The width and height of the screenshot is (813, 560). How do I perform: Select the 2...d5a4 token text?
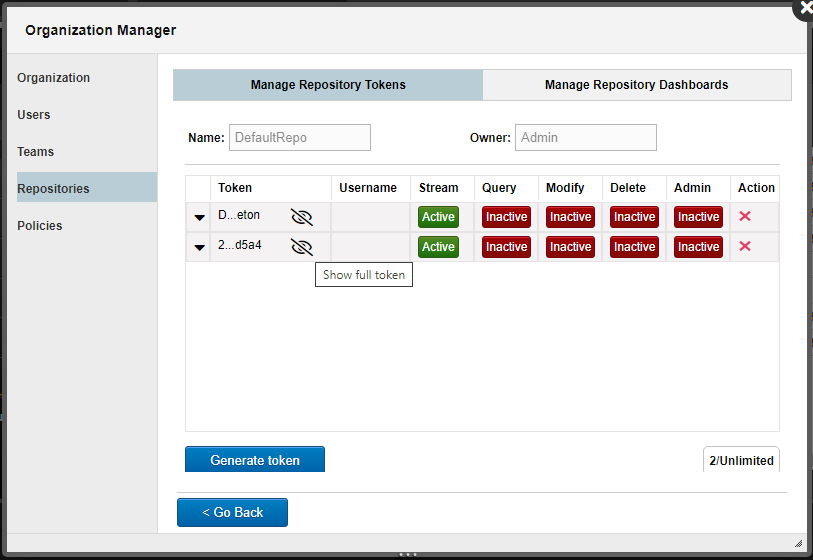click(x=240, y=245)
